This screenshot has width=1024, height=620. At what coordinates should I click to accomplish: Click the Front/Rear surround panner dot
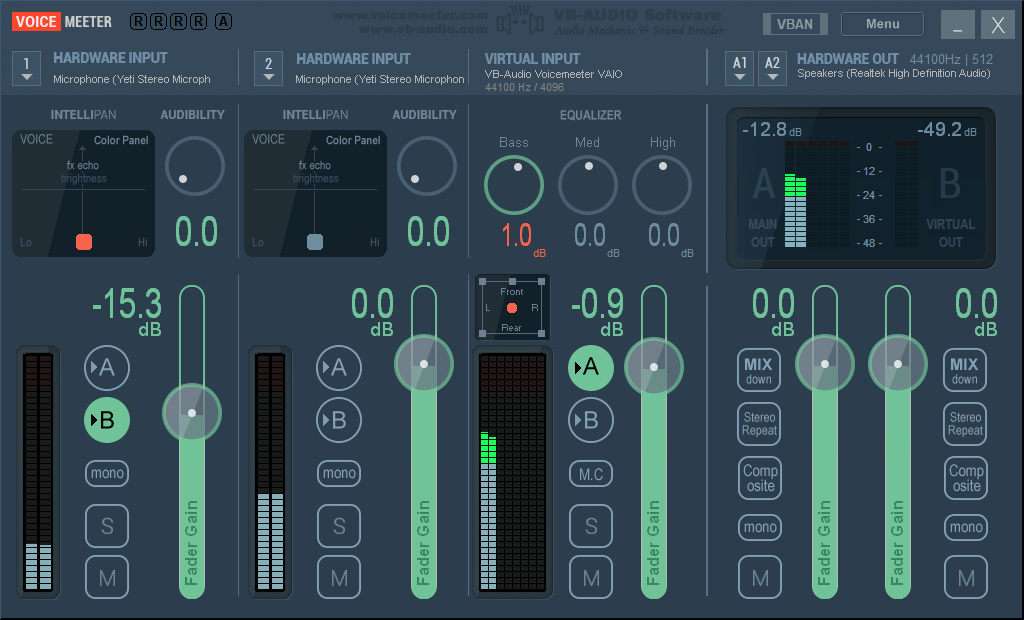(x=512, y=308)
